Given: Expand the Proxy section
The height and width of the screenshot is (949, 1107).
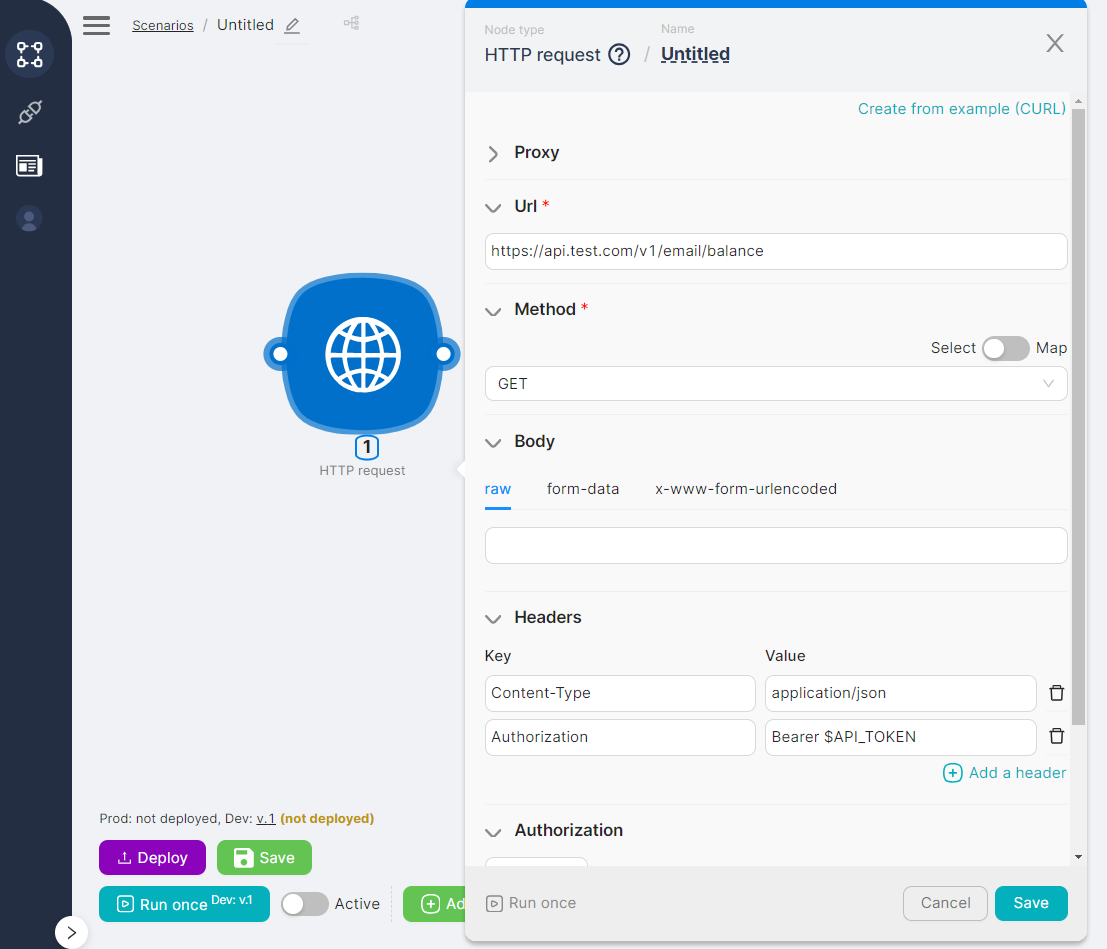Looking at the screenshot, I should 493,153.
